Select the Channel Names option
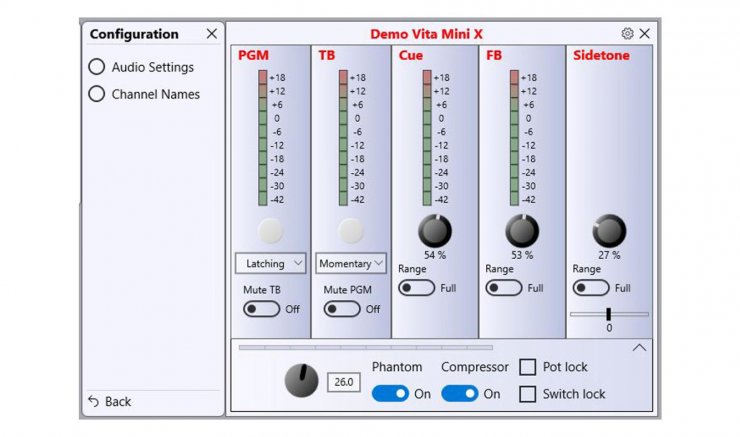 97,94
